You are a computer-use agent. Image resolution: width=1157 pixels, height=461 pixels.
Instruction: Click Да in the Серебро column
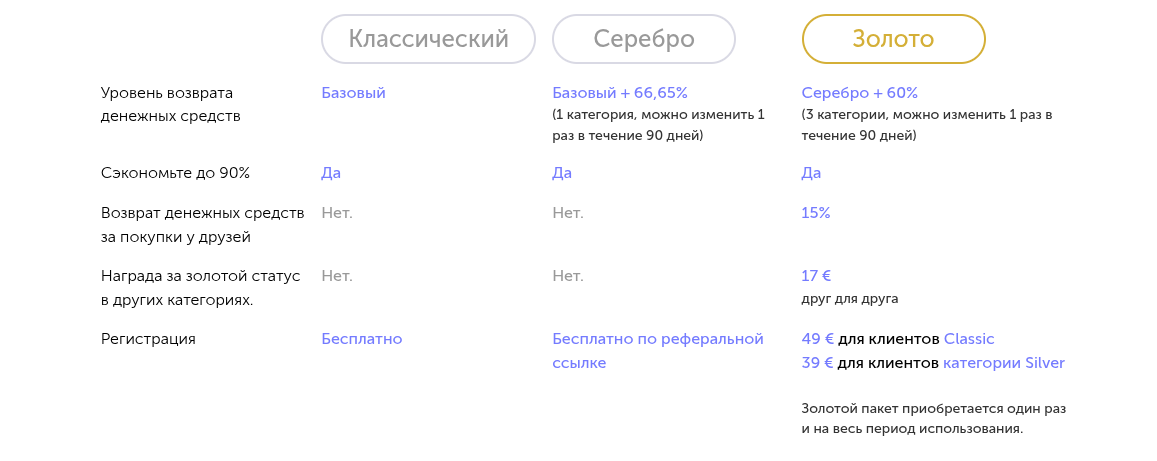point(562,173)
